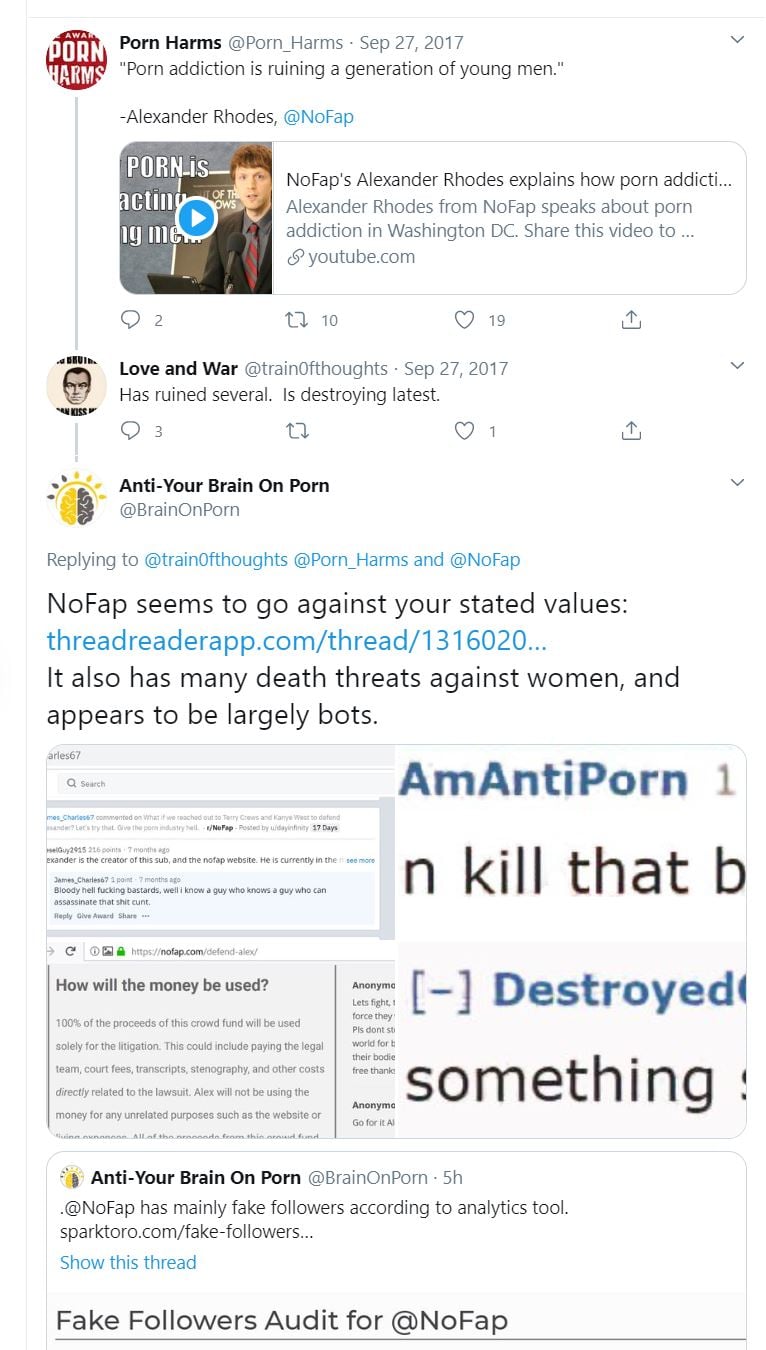This screenshot has width=766, height=1350.
Task: Play the Alexander Rhodes YouTube video
Action: click(196, 218)
